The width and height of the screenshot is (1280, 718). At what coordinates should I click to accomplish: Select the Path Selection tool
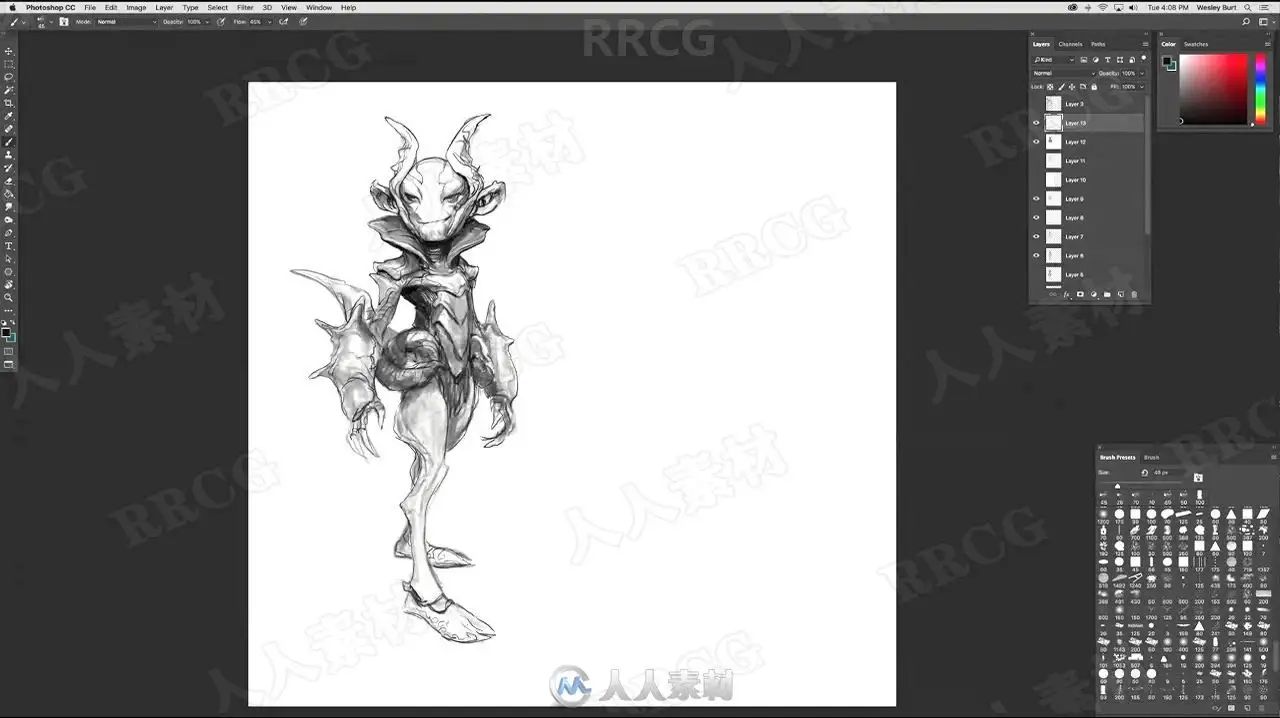tap(9, 259)
